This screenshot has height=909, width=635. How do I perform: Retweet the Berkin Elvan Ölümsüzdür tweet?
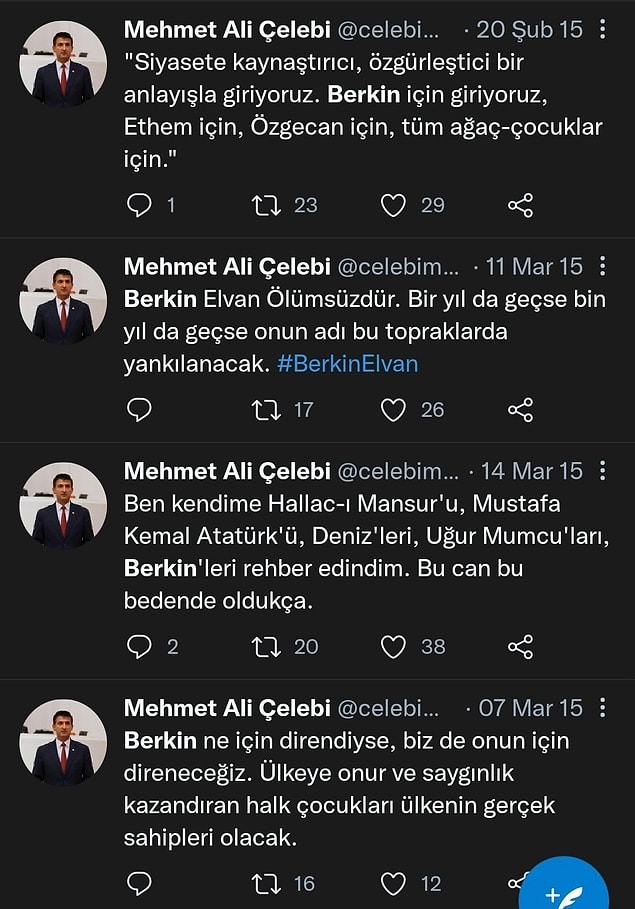coord(266,410)
